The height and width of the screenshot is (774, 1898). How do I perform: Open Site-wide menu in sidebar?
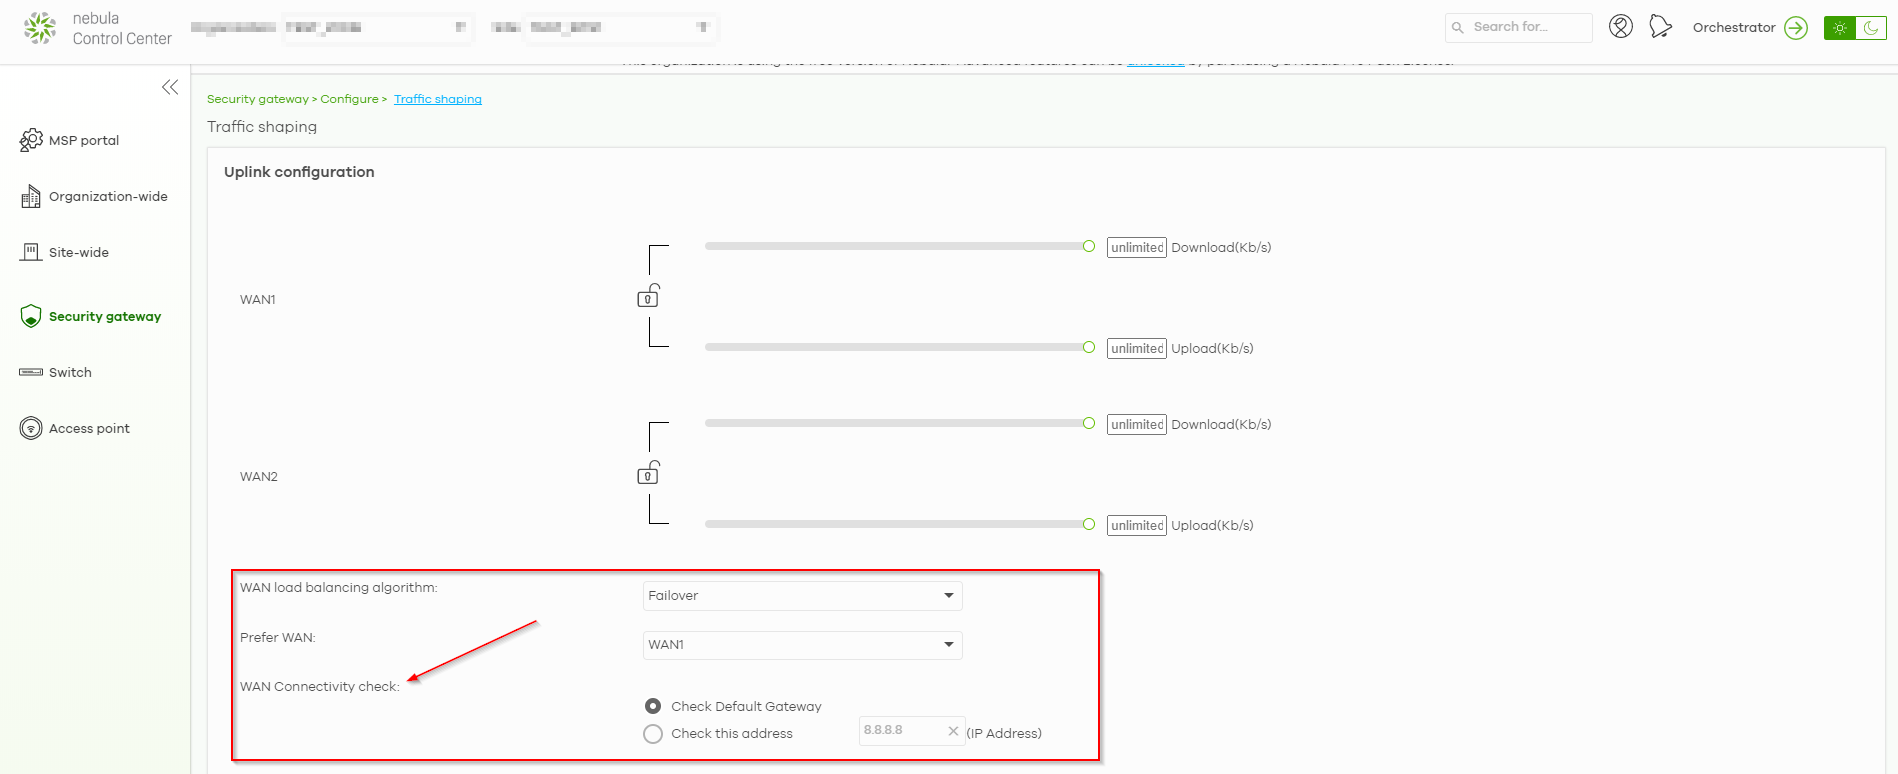[78, 253]
